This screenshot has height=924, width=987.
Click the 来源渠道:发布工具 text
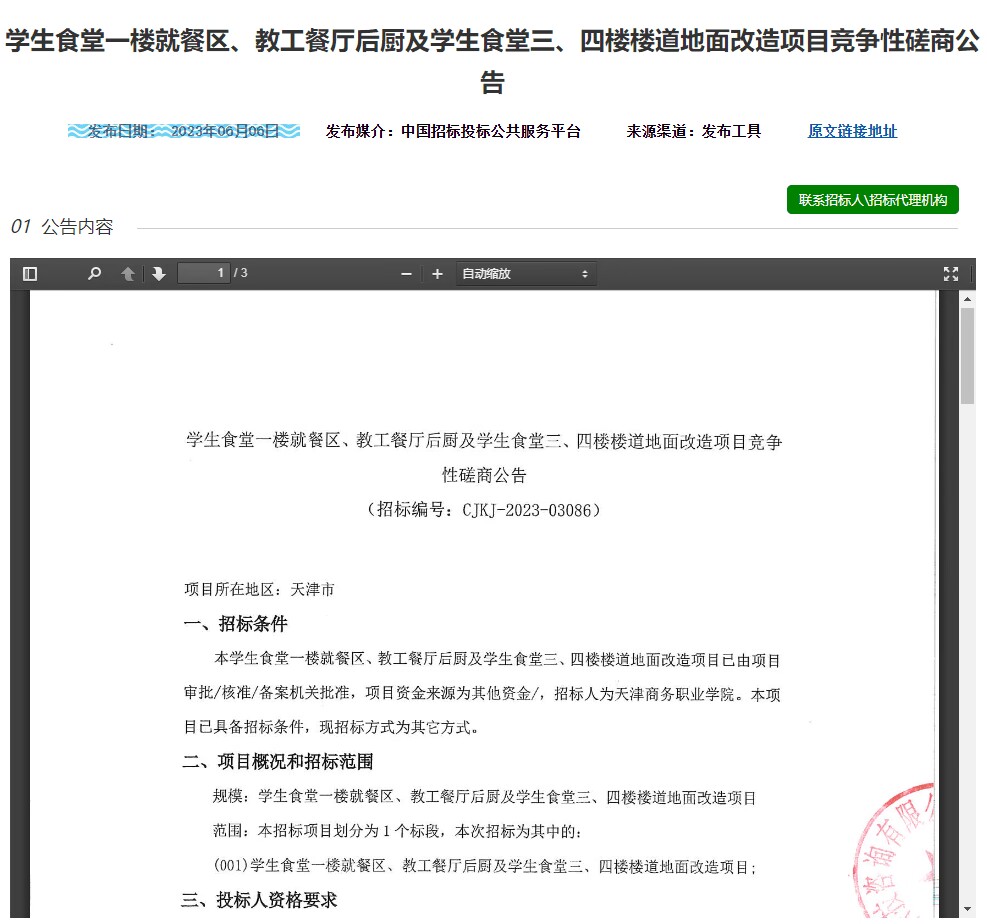click(x=693, y=131)
